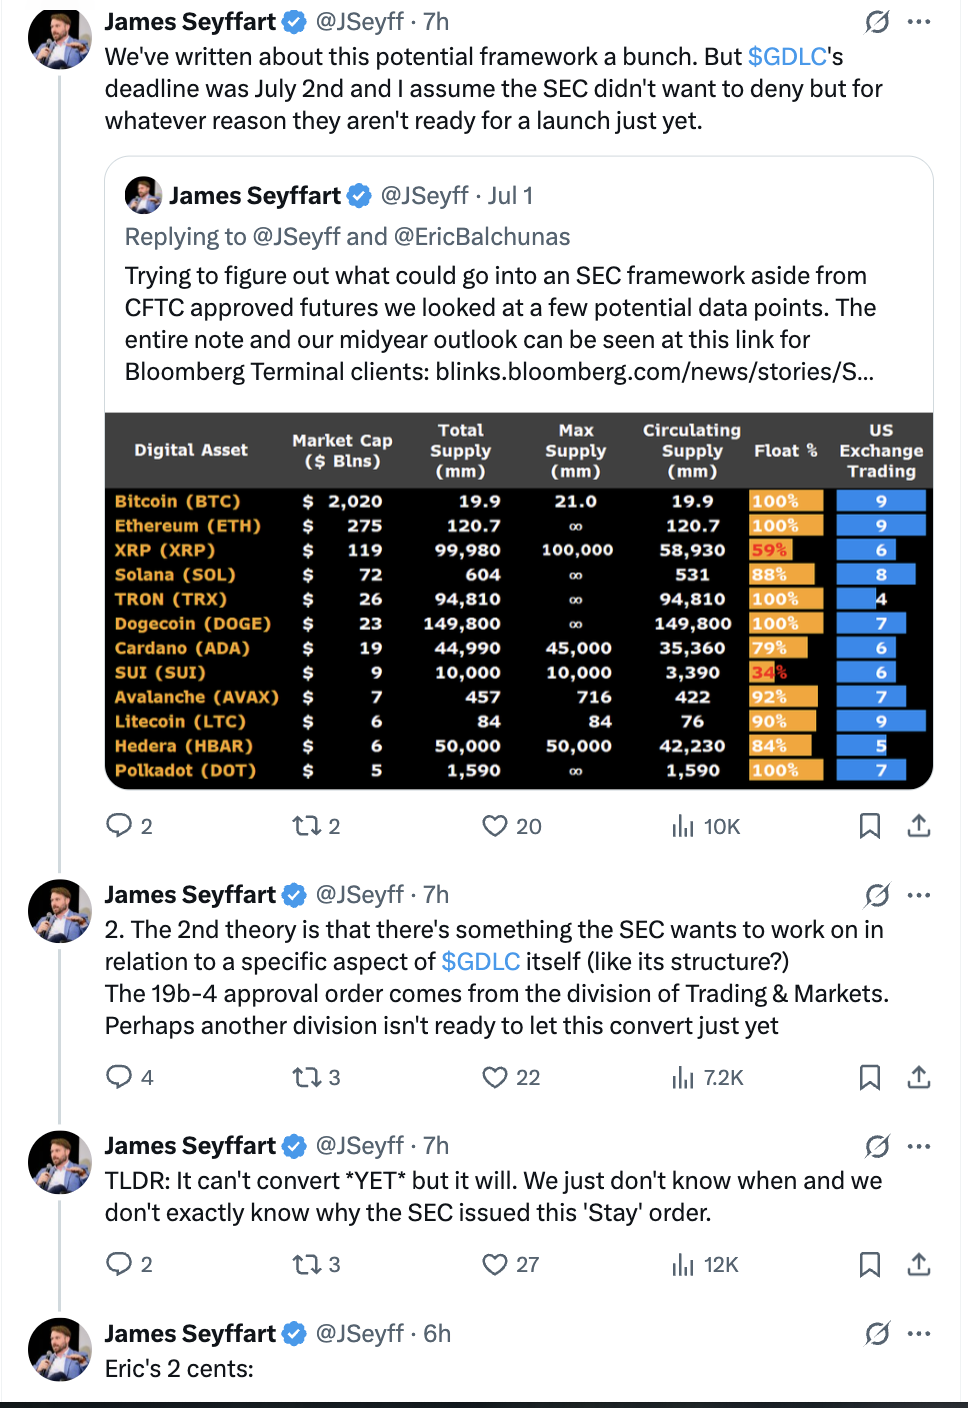Enlarge the digital asset table image

coord(518,600)
